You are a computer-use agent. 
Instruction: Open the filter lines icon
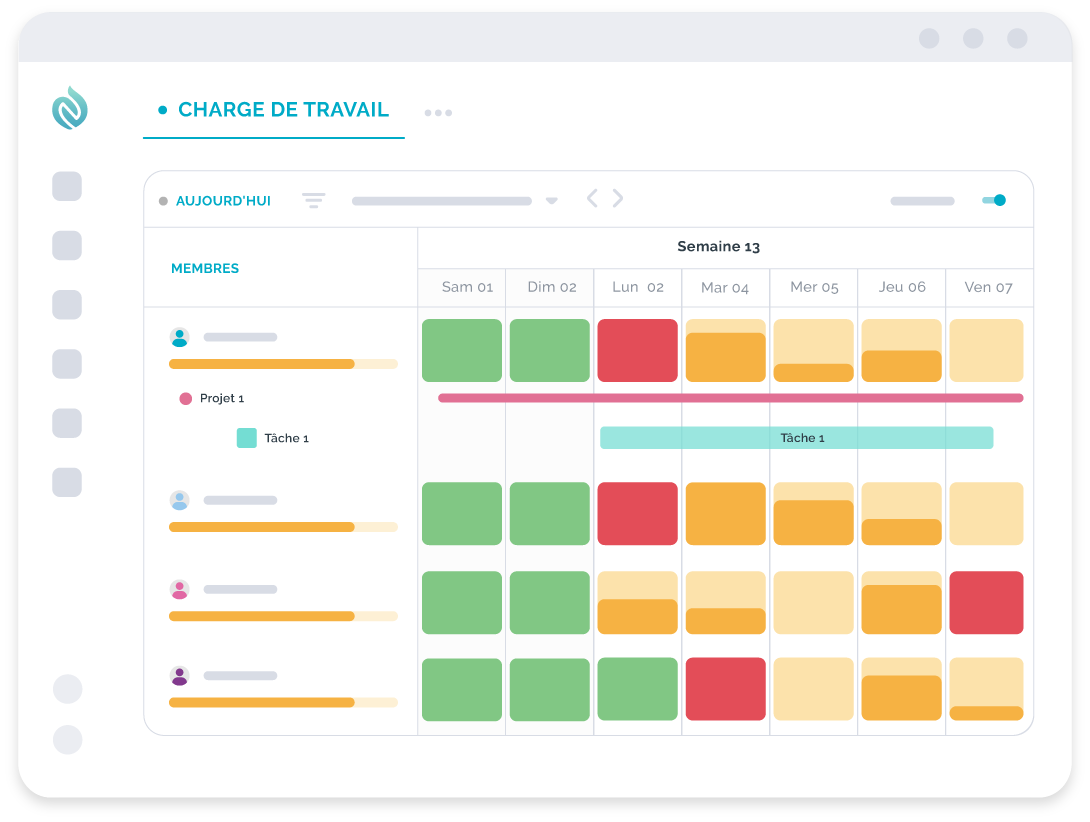tap(314, 200)
